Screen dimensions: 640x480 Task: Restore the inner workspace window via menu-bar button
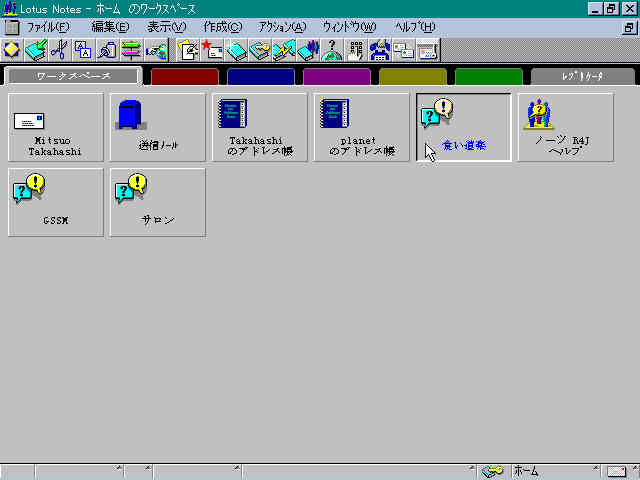tap(629, 27)
